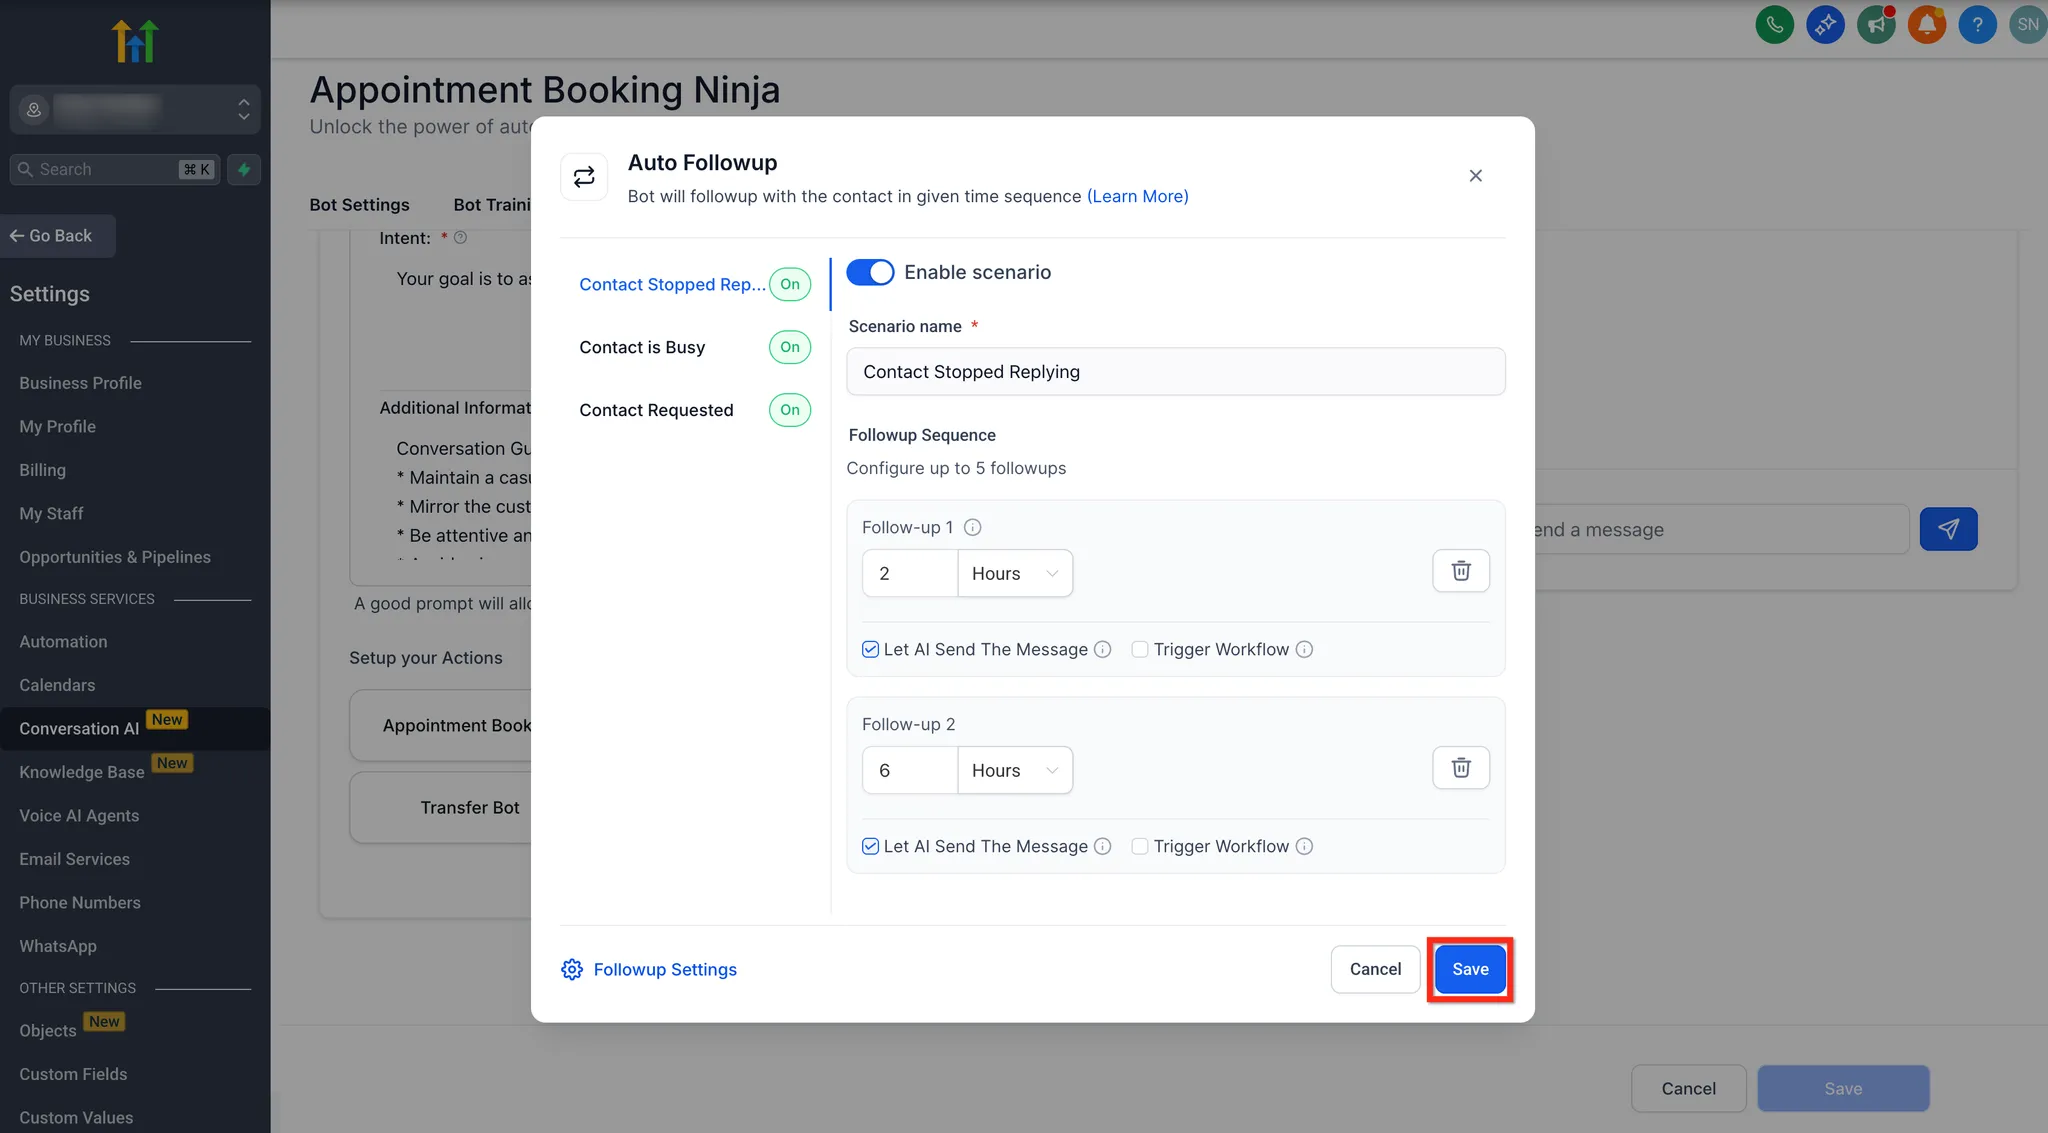Select Contact is Busy scenario
Screen dimensions: 2048x1133
click(642, 347)
